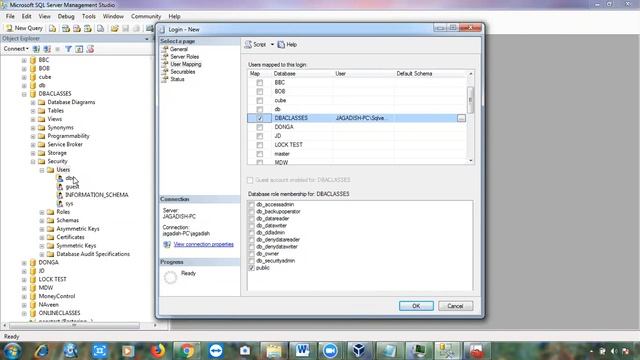Select the Server Roles page

coord(184,57)
